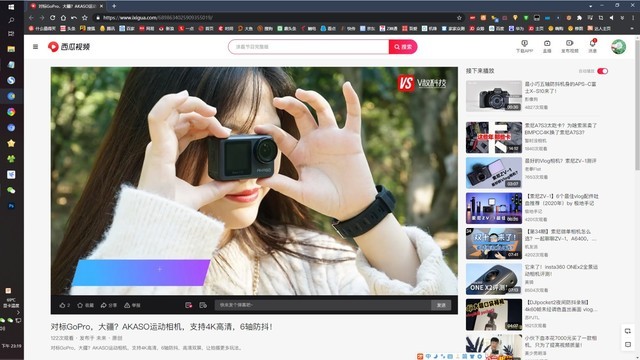The height and width of the screenshot is (360, 640).
Task: Open the WeChat icon in the taskbar
Action: point(11,190)
